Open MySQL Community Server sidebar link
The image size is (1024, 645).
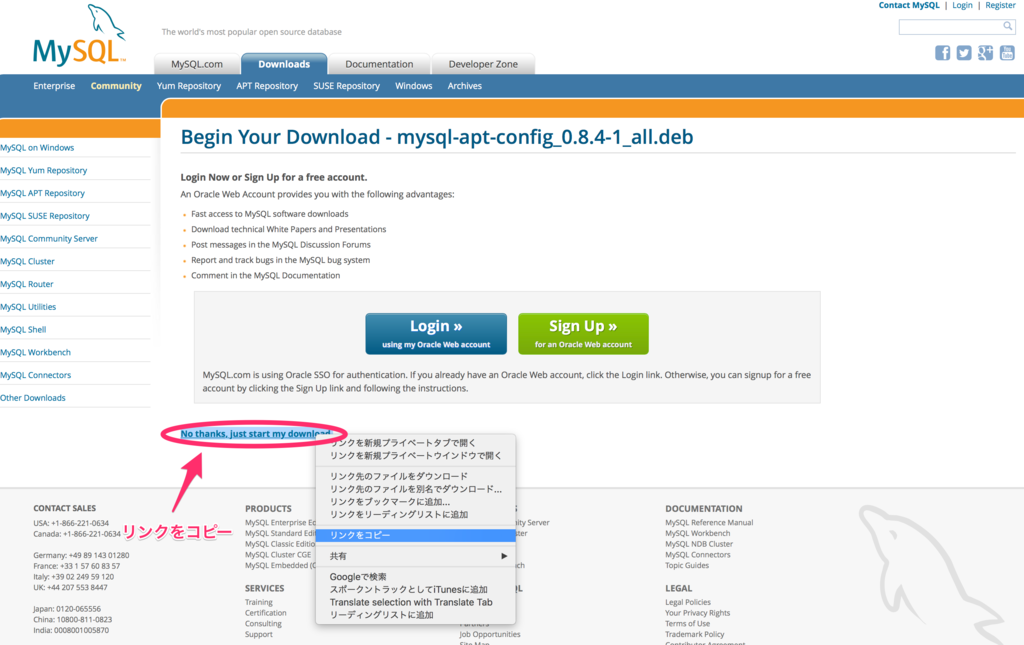point(49,239)
